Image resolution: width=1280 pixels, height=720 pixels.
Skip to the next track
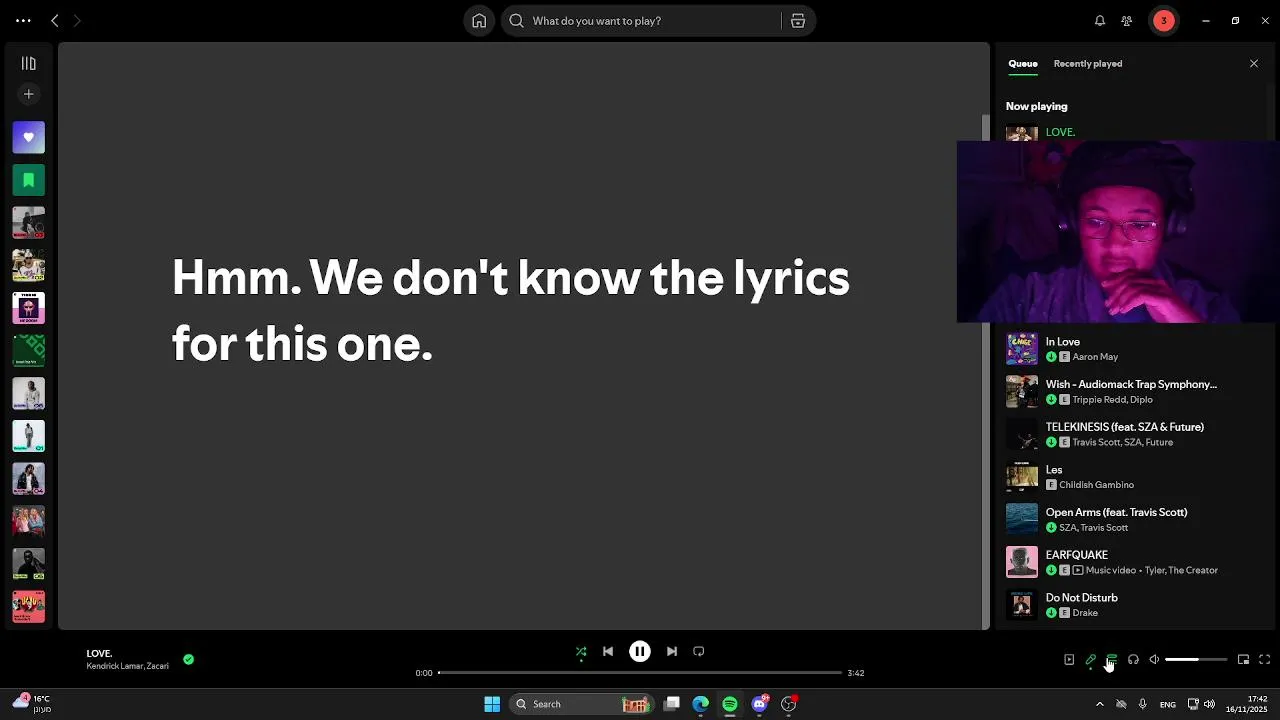(x=672, y=651)
